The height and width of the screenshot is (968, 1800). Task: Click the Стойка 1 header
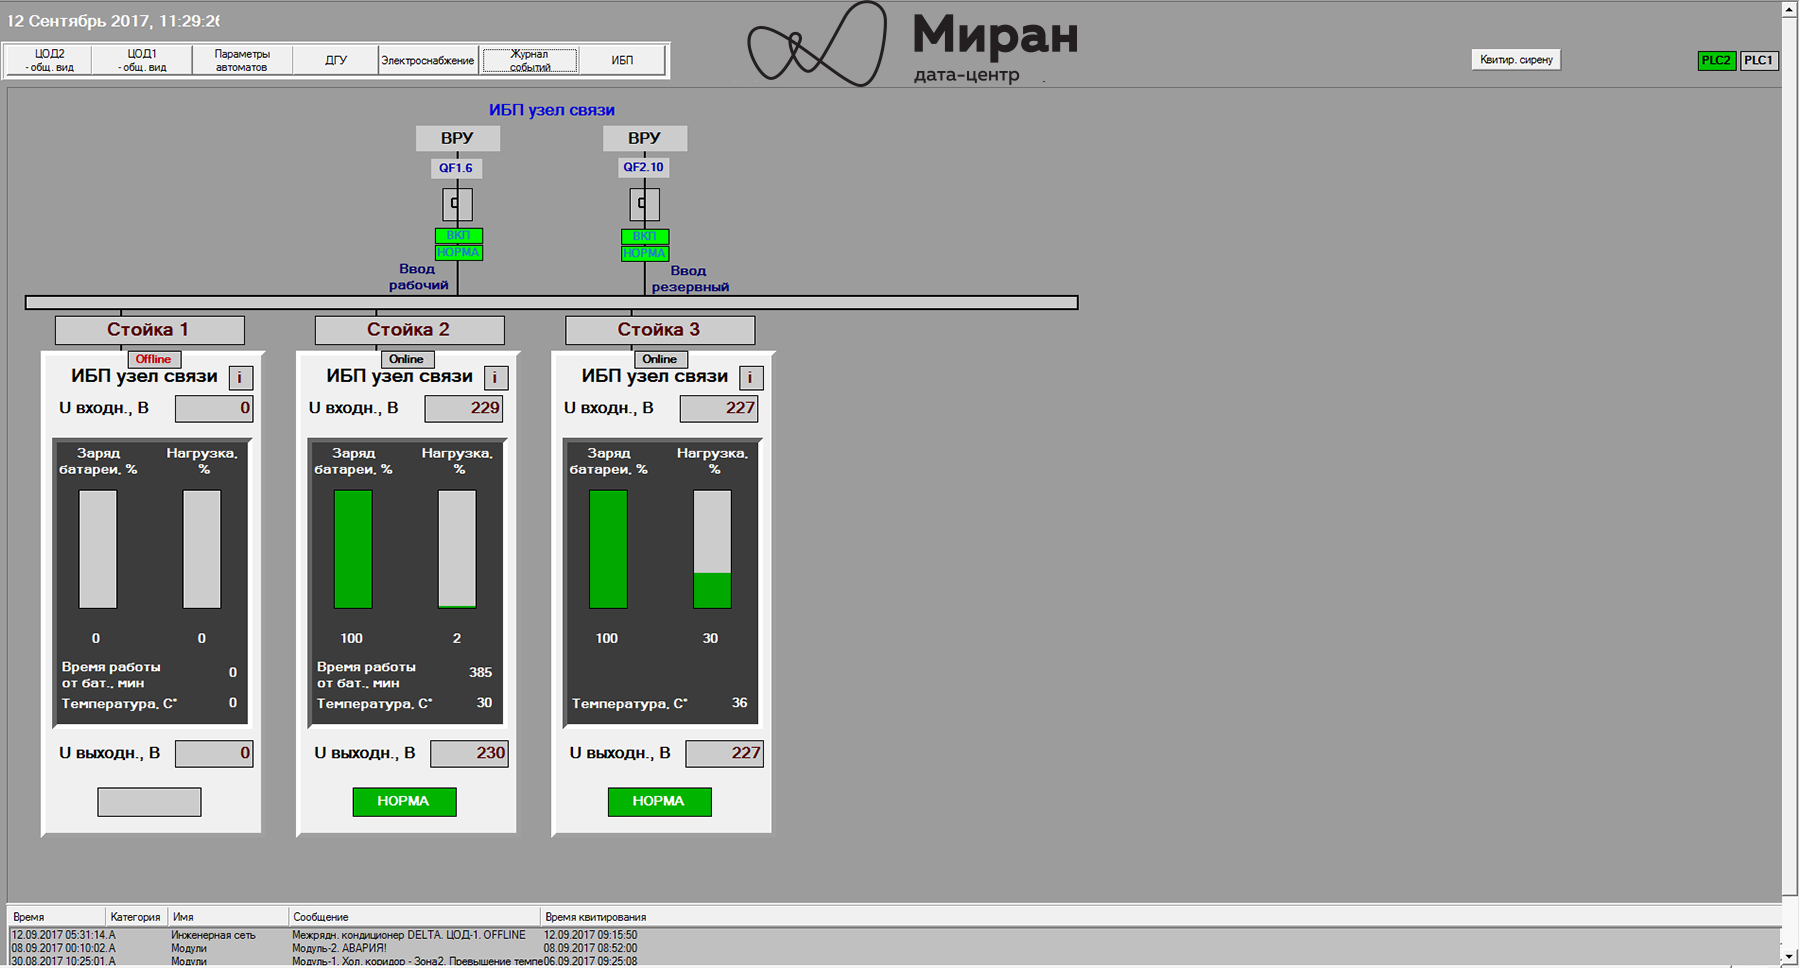coord(149,330)
